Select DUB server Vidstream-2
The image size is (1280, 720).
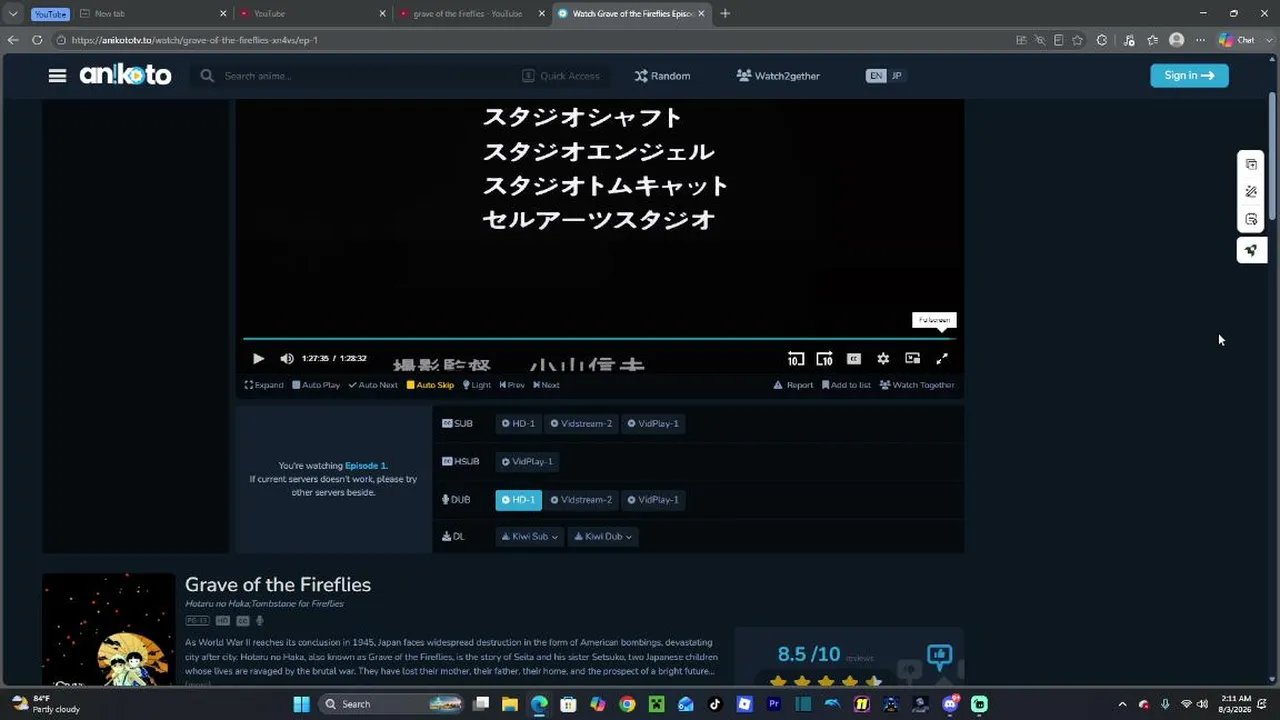pos(581,500)
